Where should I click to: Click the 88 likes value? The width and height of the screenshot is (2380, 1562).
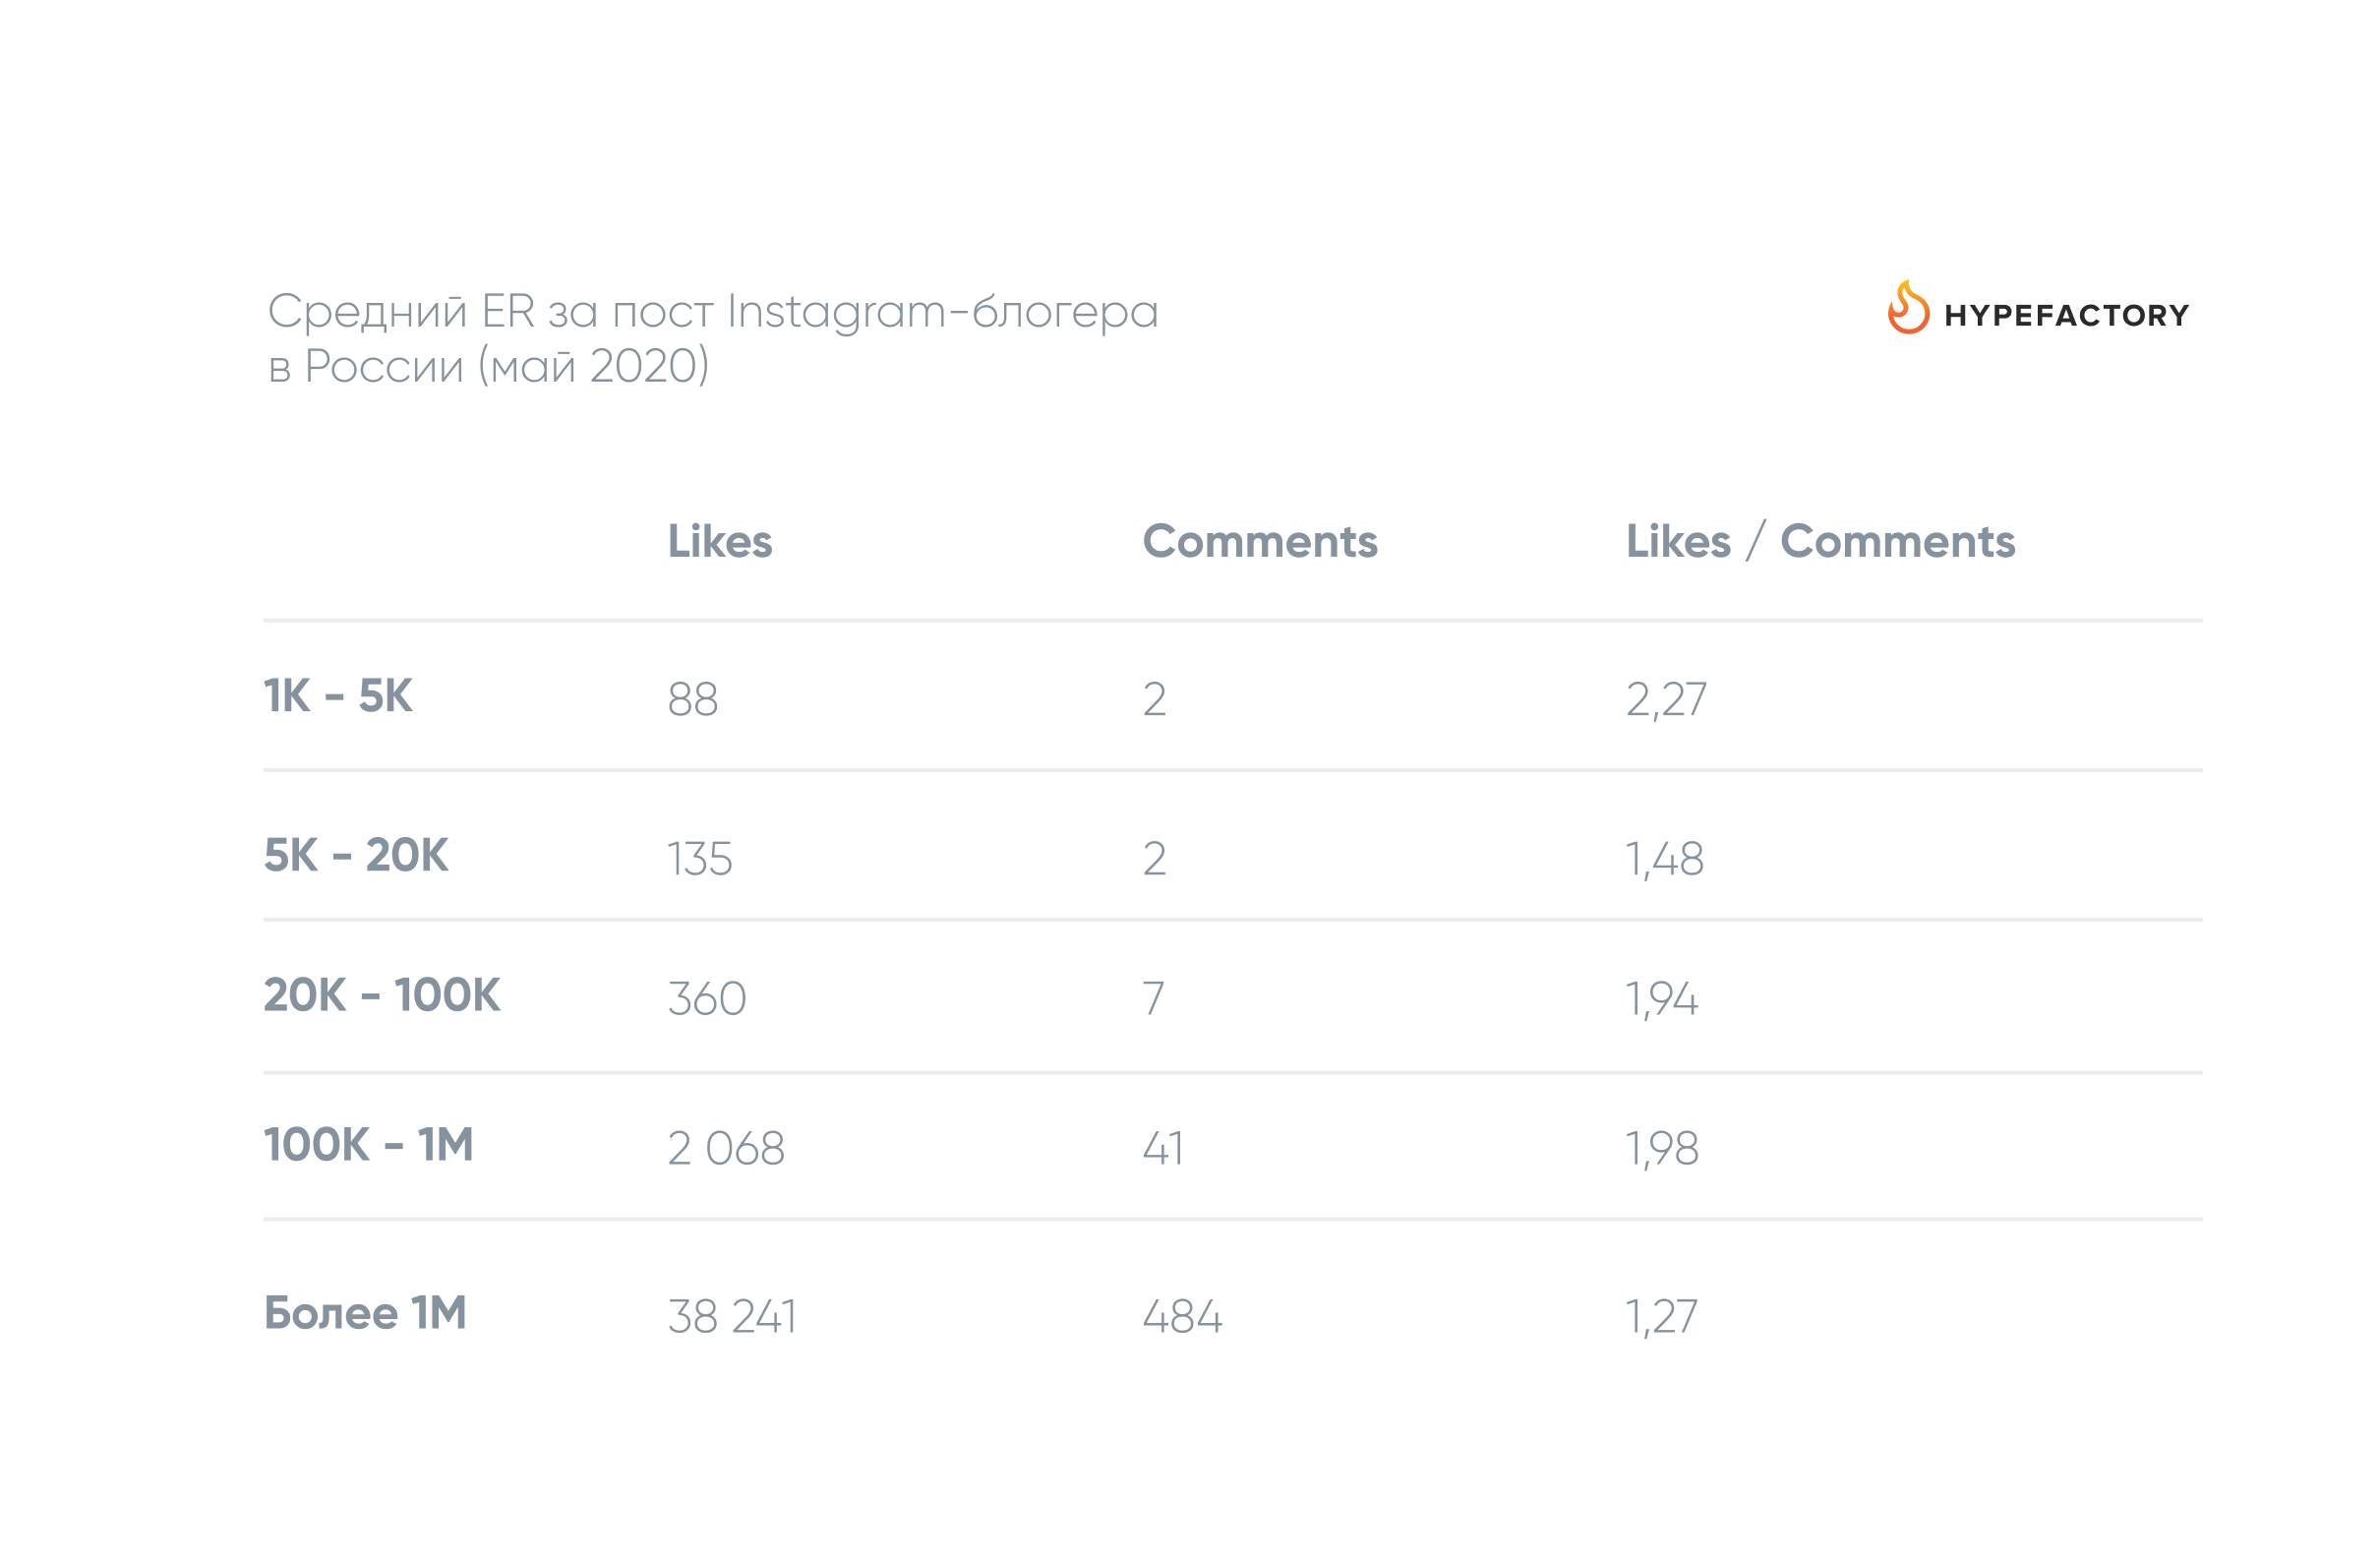693,699
